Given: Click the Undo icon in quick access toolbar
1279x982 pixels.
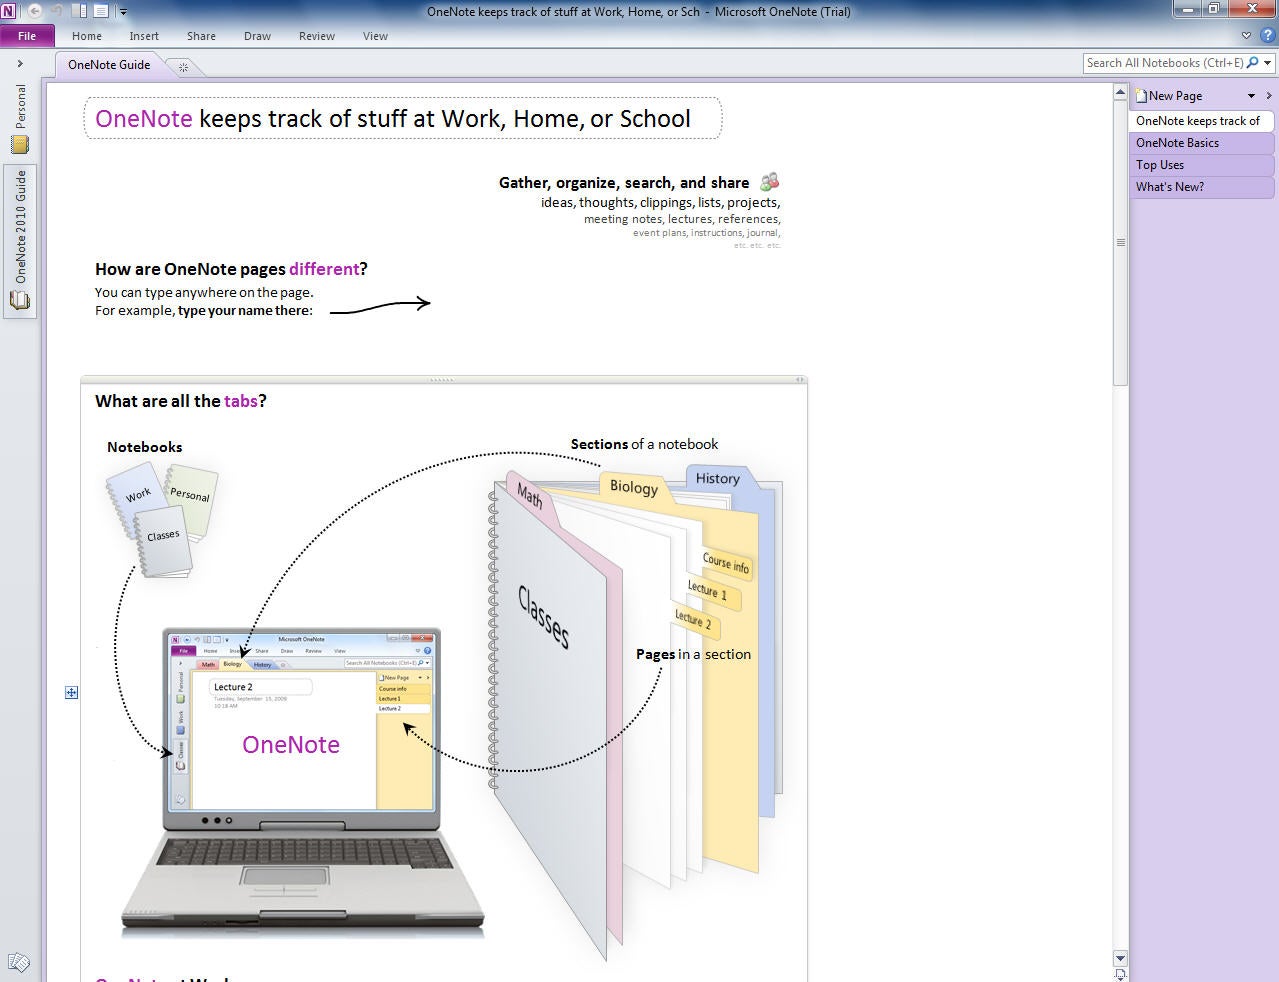Looking at the screenshot, I should (x=57, y=11).
